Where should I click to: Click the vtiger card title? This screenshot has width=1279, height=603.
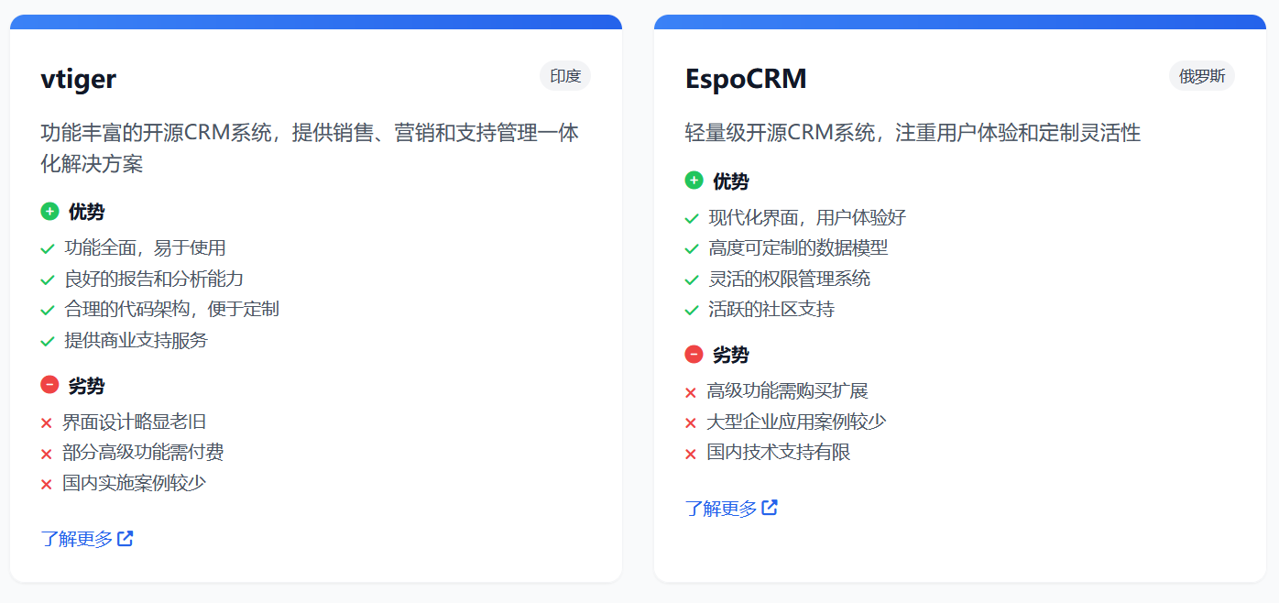click(x=79, y=79)
